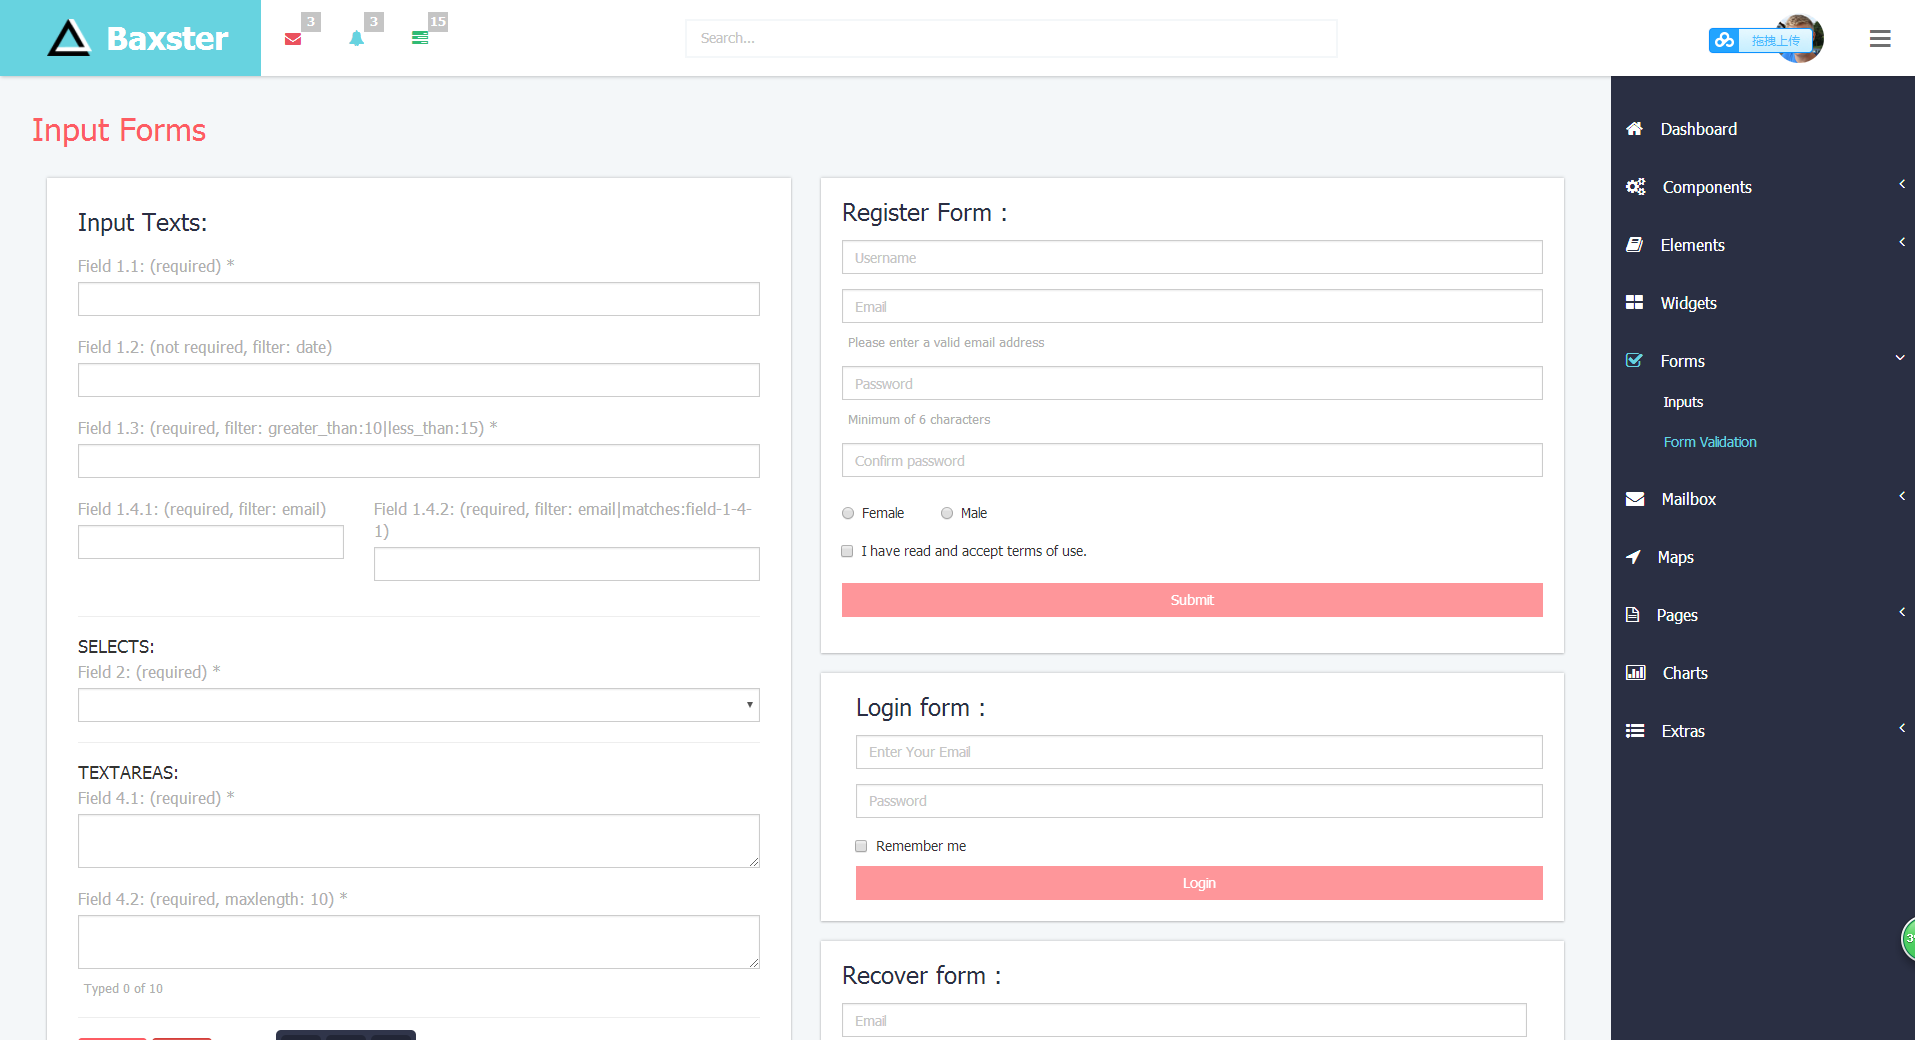Click the Register form Password field
The height and width of the screenshot is (1040, 1915).
pyautogui.click(x=1192, y=383)
